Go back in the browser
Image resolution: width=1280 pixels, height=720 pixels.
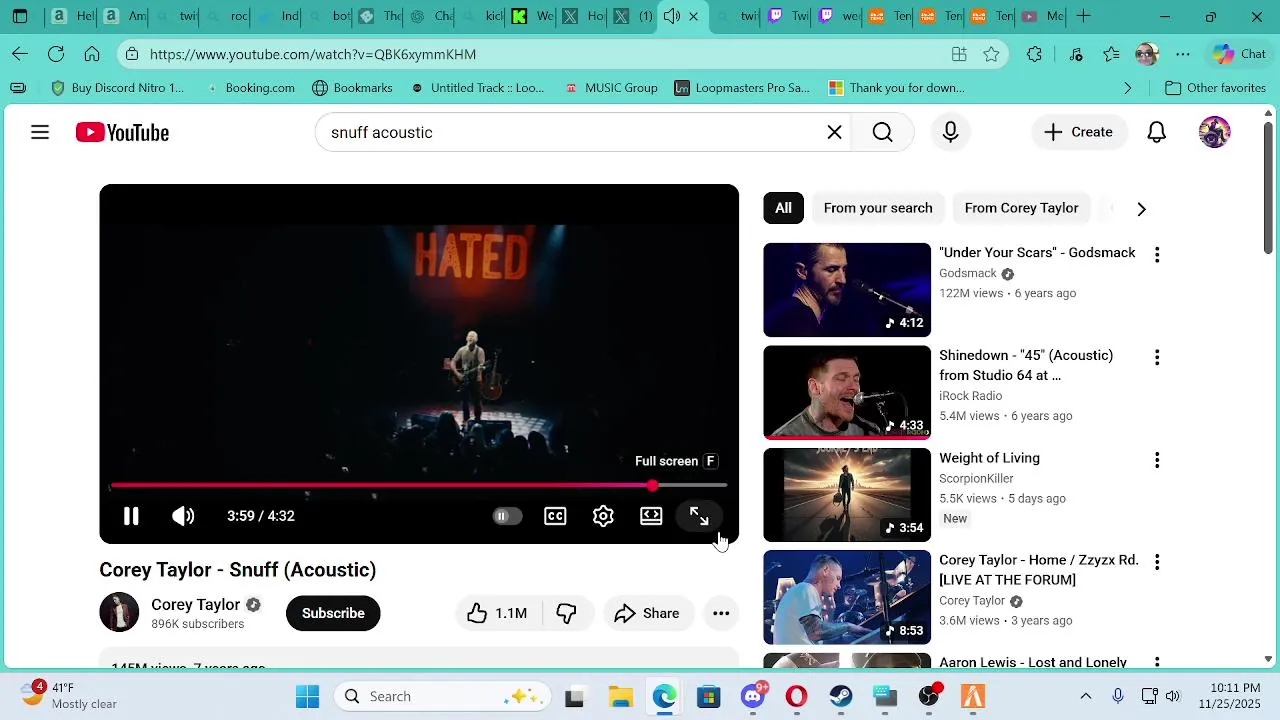click(20, 54)
